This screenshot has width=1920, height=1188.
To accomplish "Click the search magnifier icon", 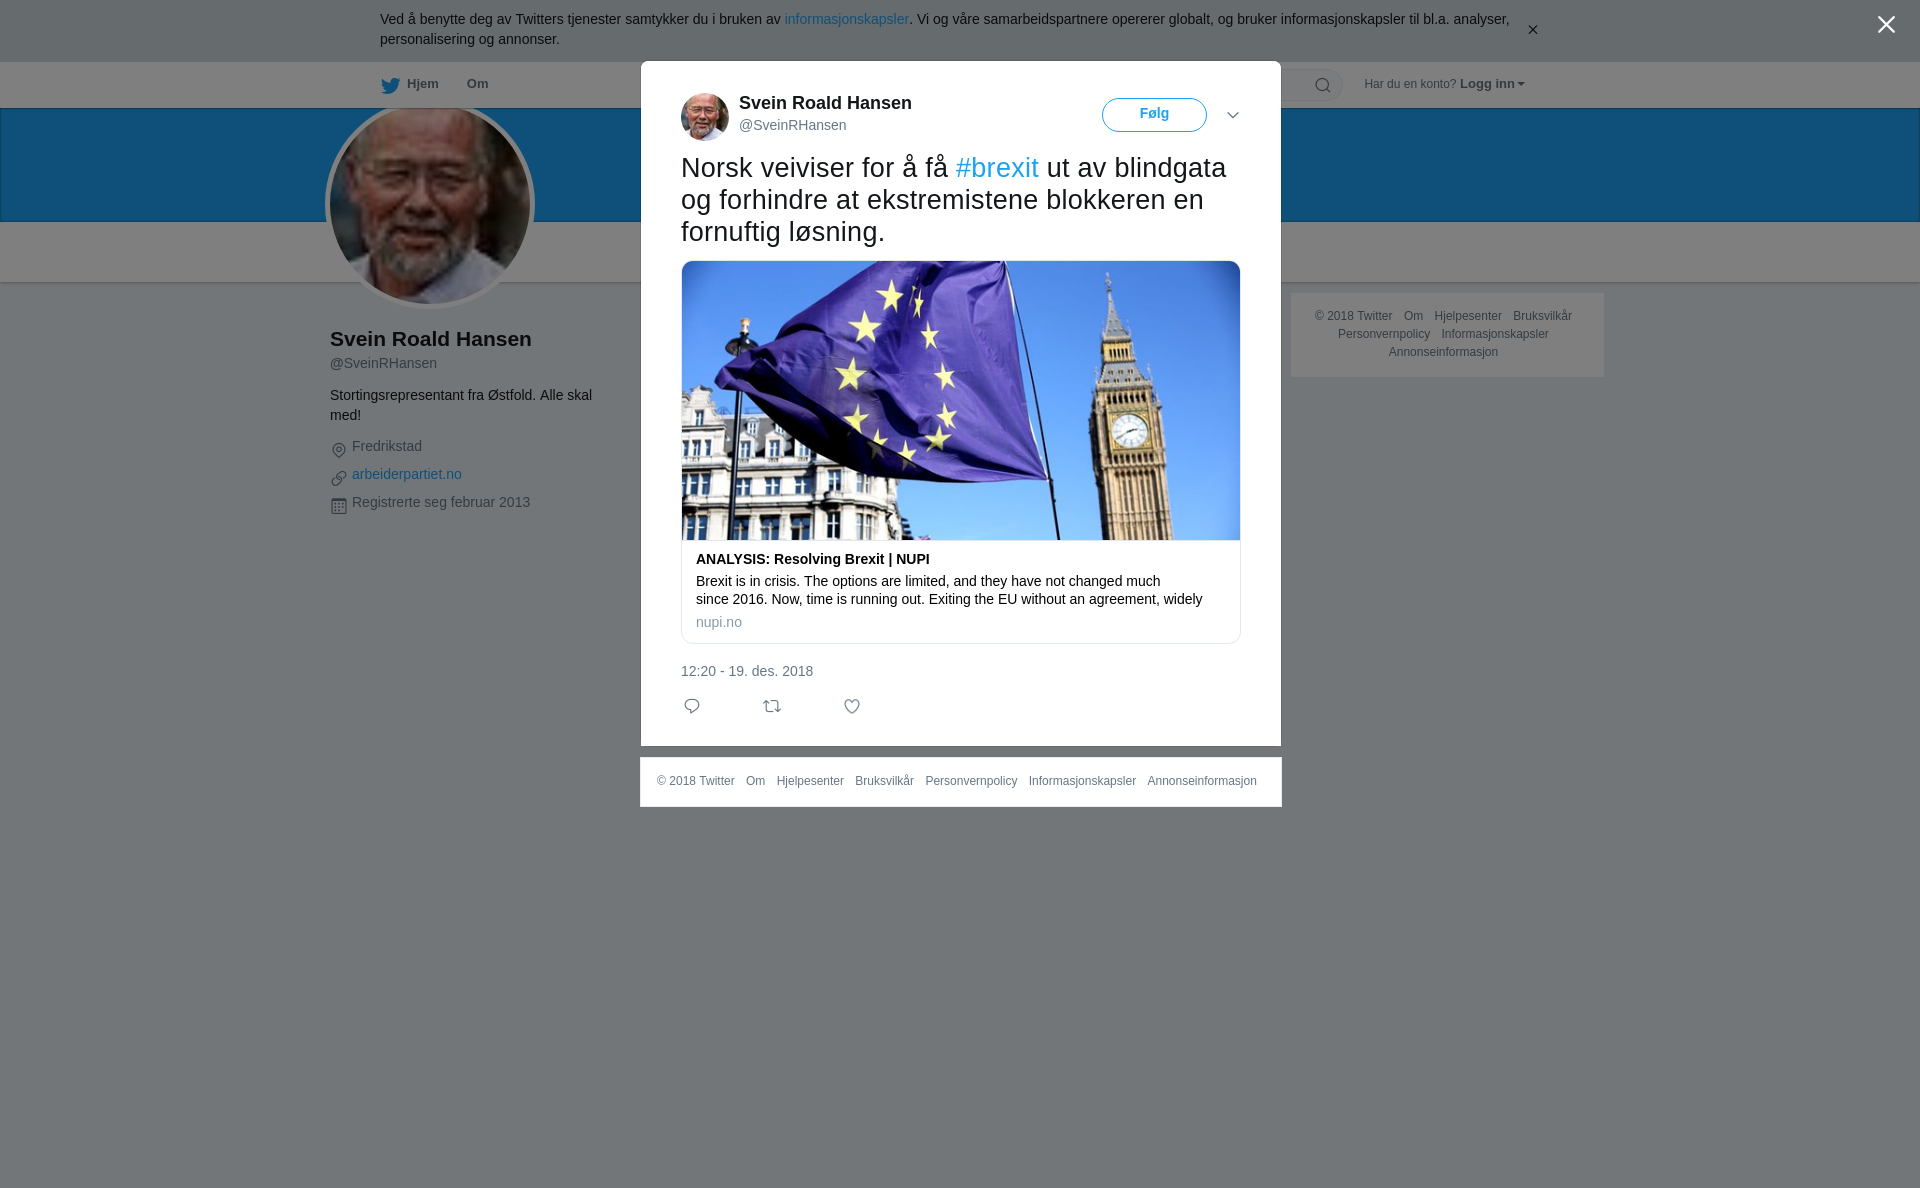I will tap(1322, 85).
